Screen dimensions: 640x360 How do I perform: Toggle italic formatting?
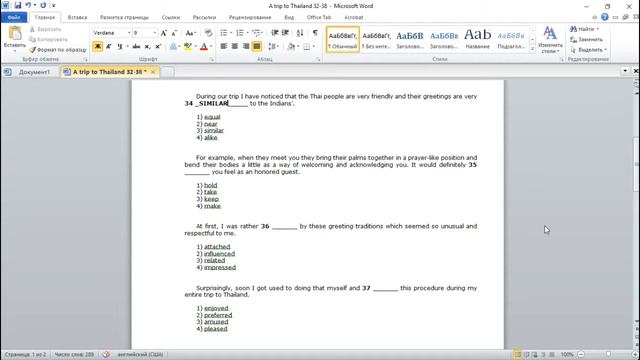pyautogui.click(x=109, y=47)
